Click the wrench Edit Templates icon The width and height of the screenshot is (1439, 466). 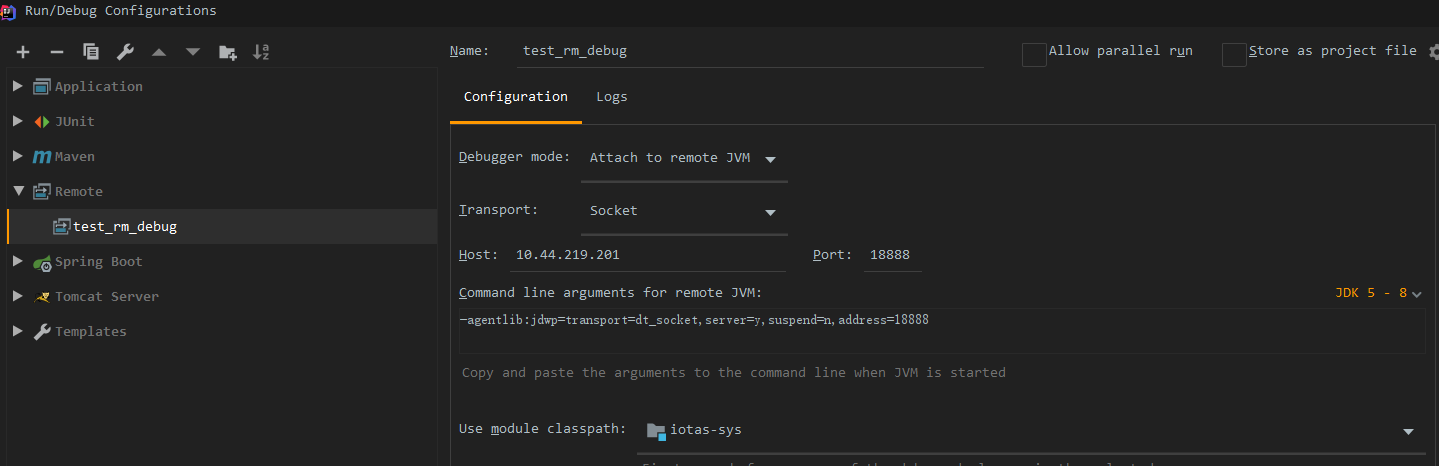125,52
